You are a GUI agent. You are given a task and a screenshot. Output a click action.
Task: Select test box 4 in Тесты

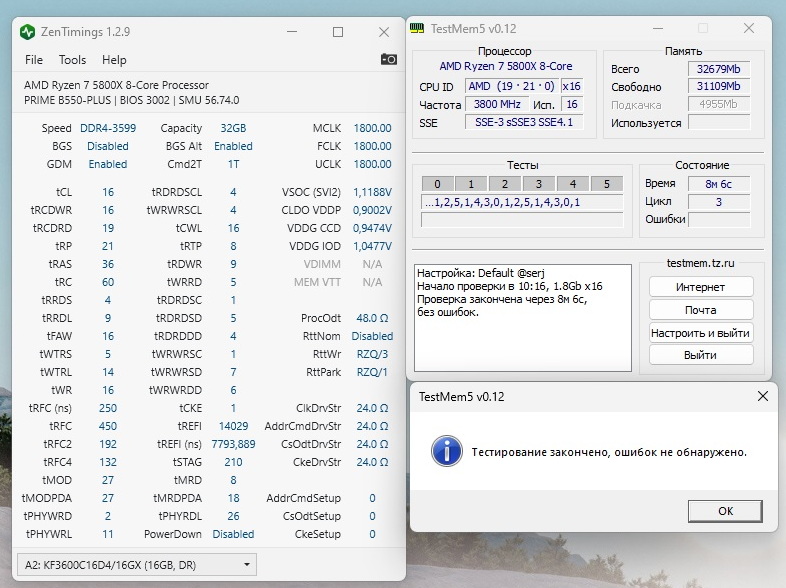573,184
